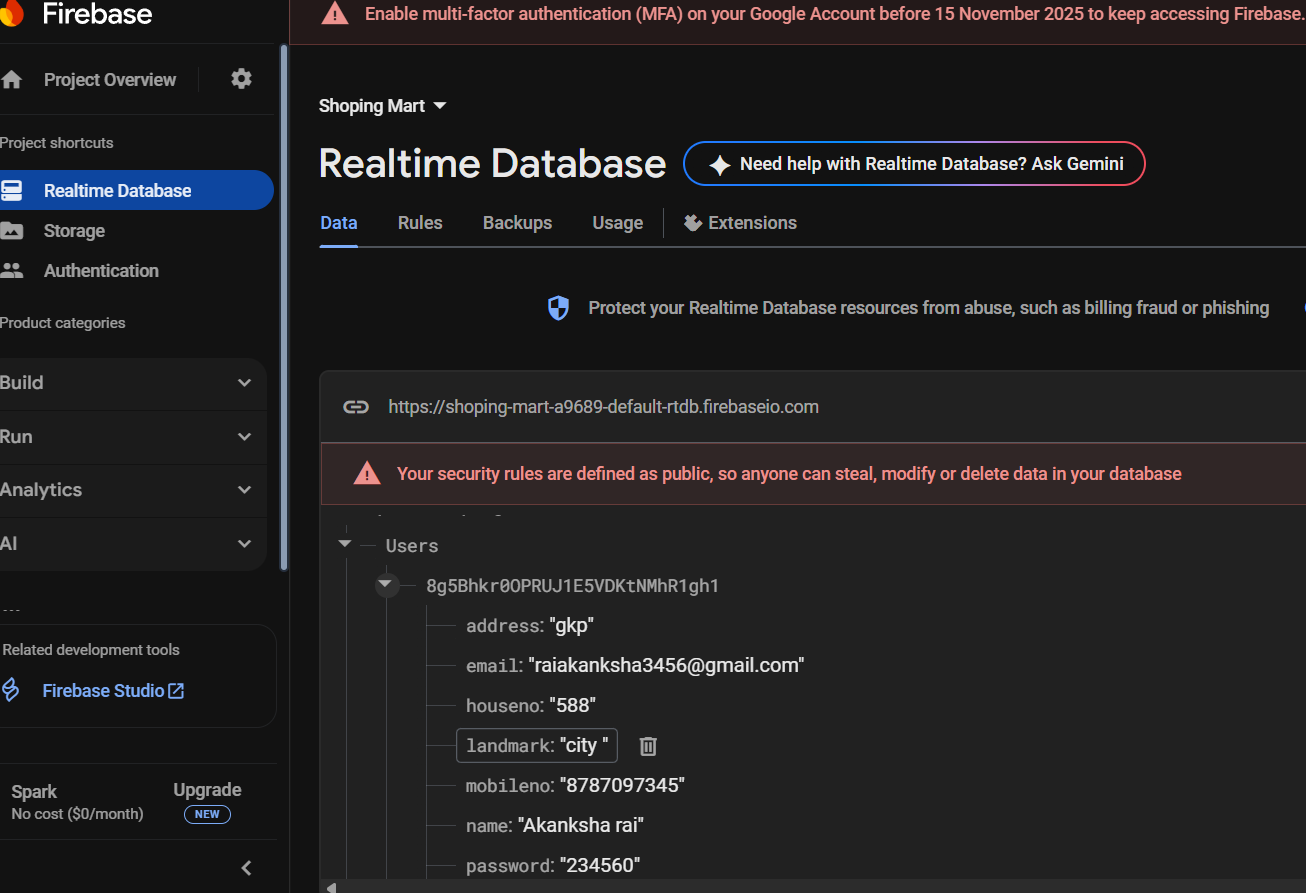Switch to the Rules tab
Viewport: 1306px width, 893px height.
point(420,223)
